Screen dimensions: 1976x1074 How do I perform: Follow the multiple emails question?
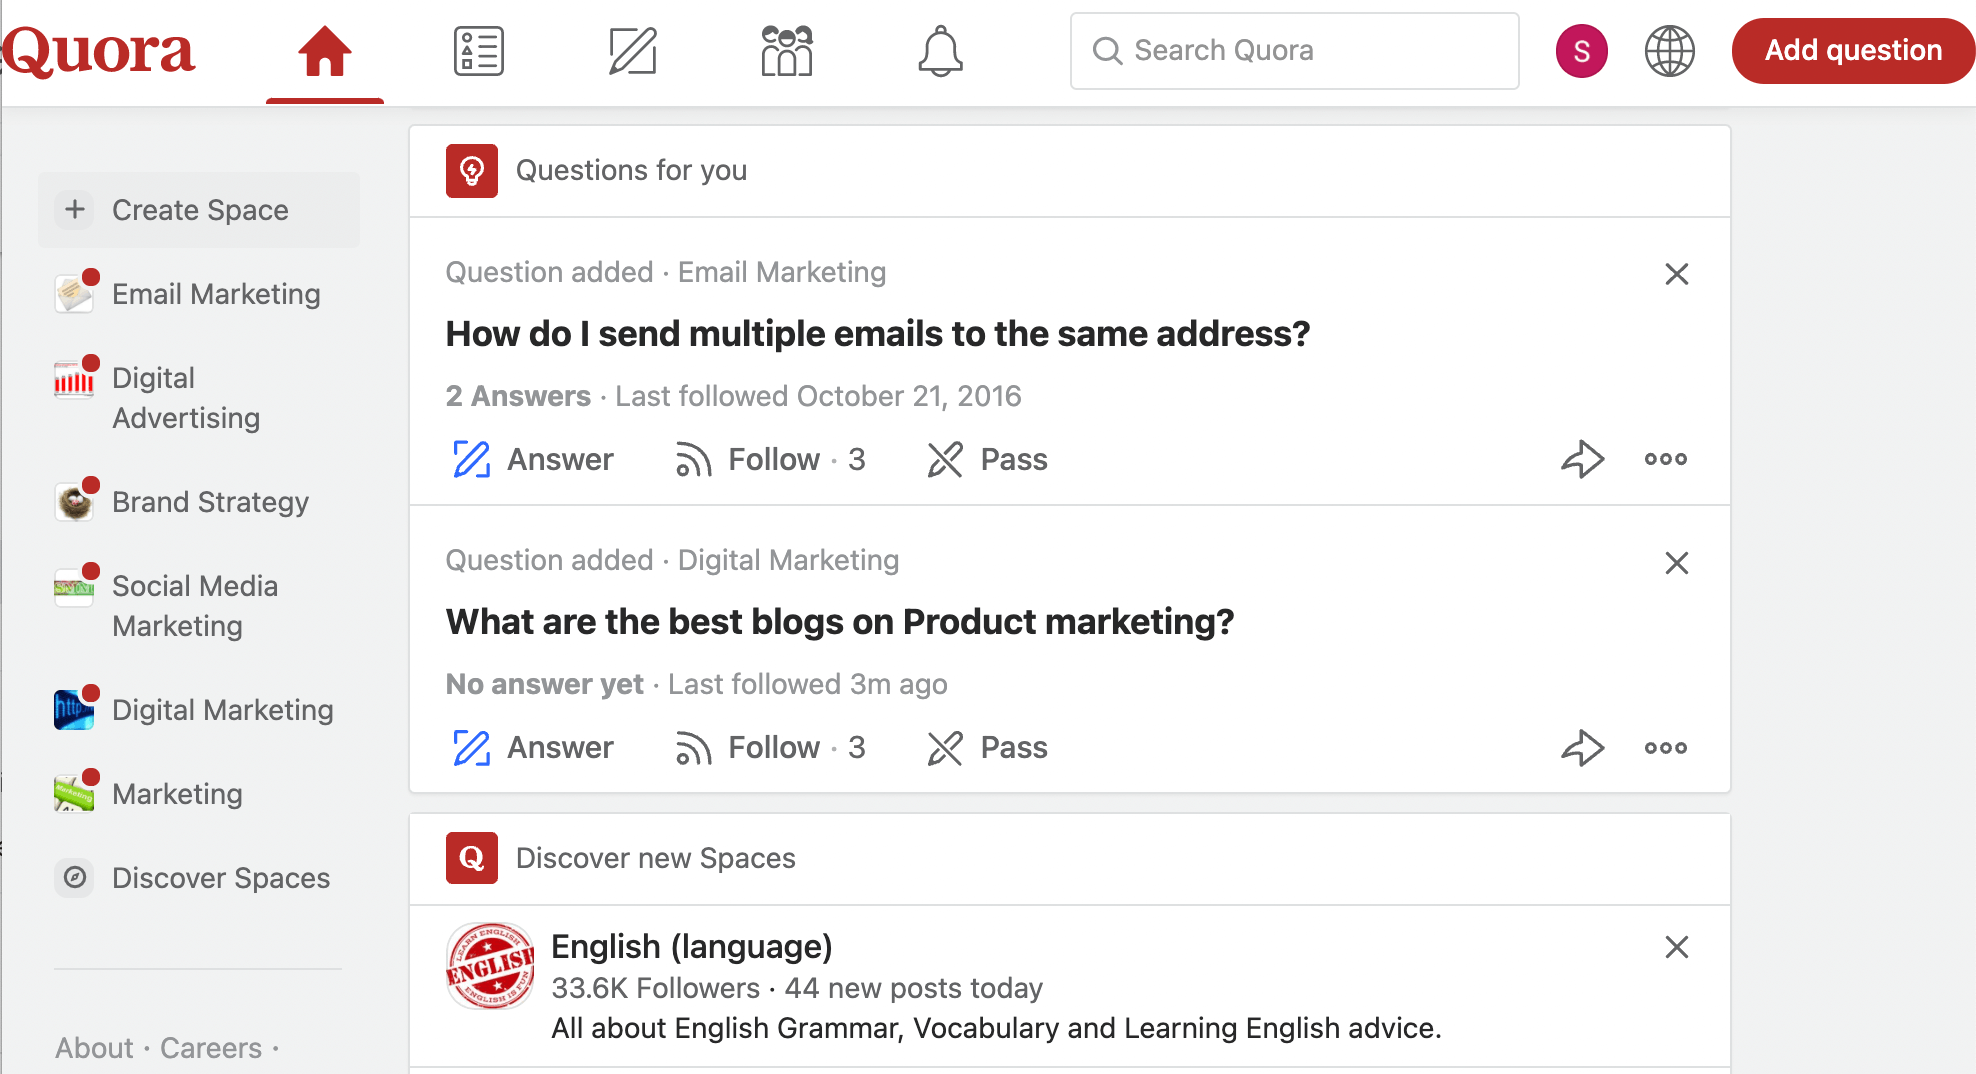click(x=770, y=460)
